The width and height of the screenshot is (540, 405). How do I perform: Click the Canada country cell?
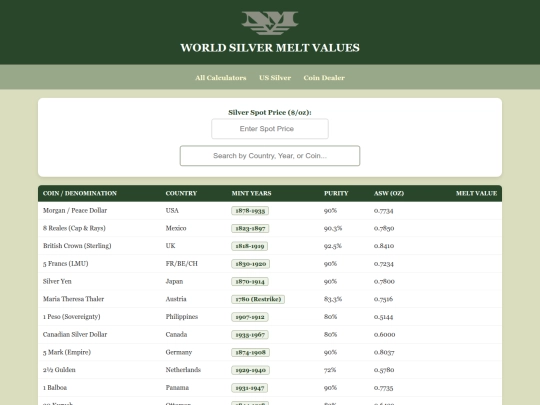point(176,334)
